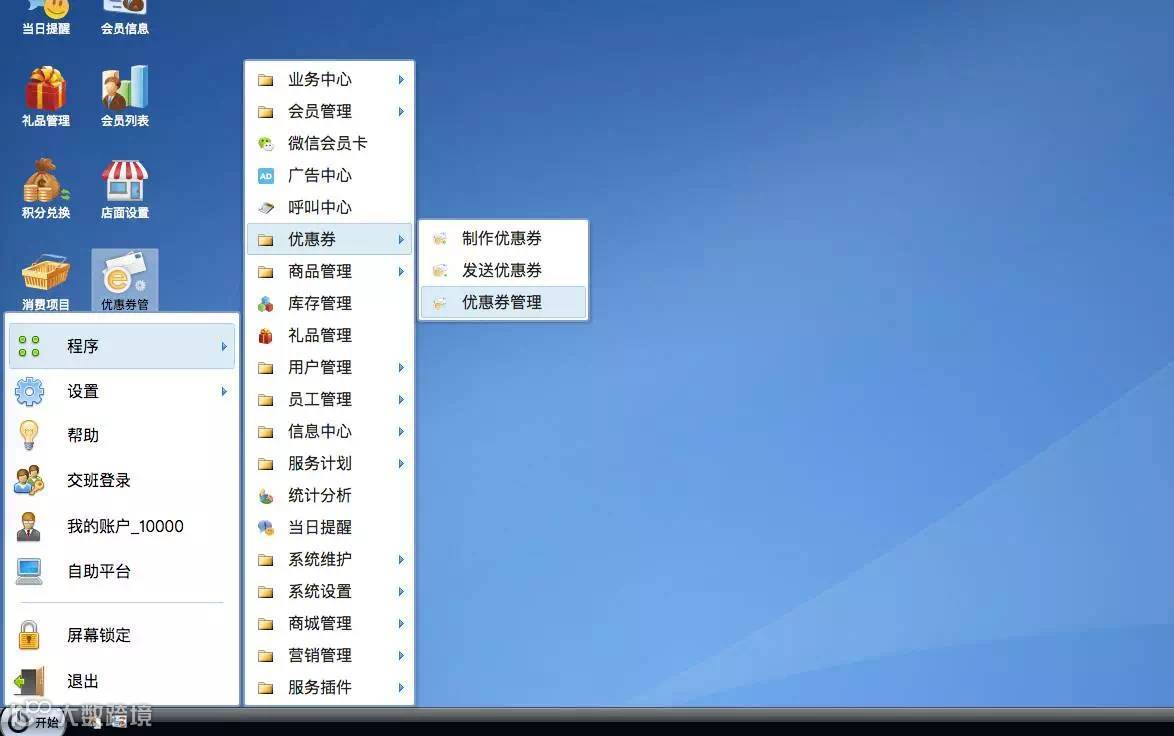Viewport: 1174px width, 736px height.
Task: Open the 店面设置 desktop icon
Action: [125, 188]
